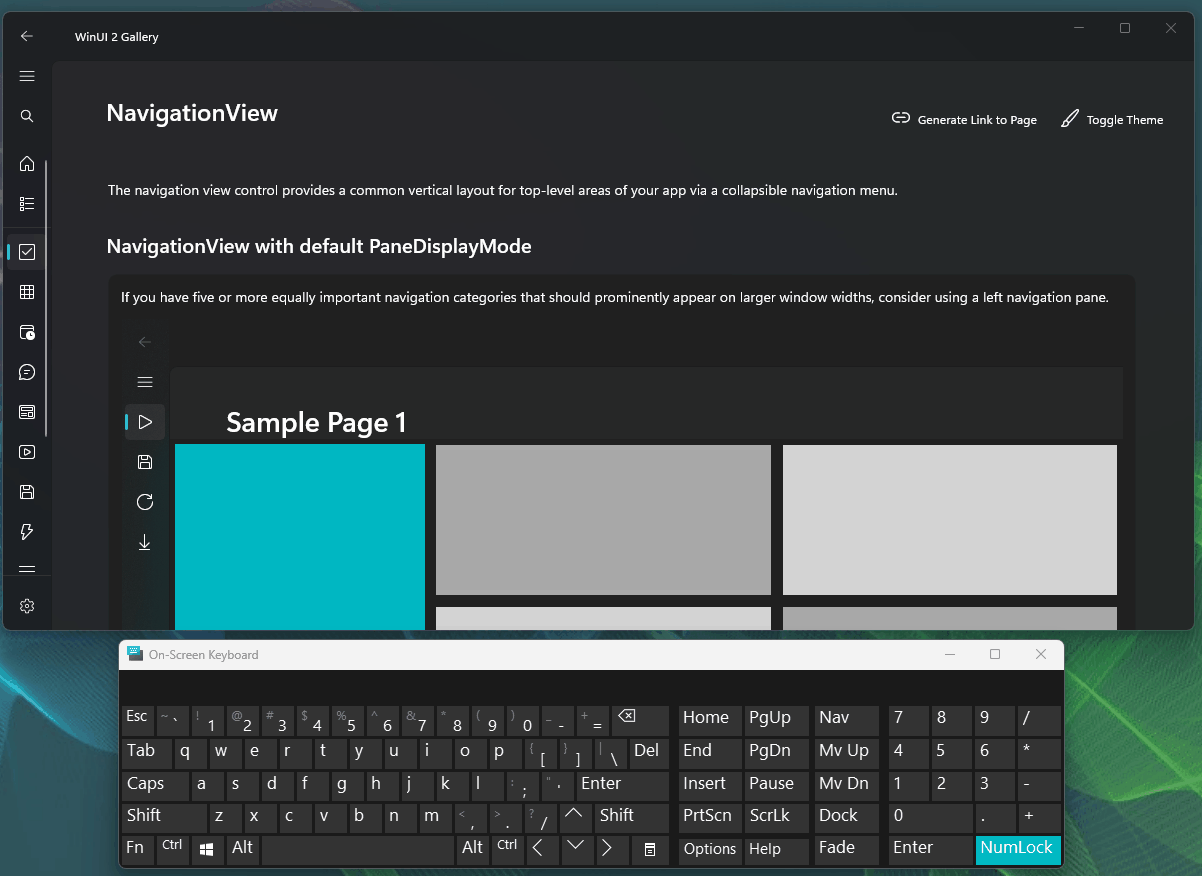Screen dimensions: 1202x876
Task: Click the numpad Enter key beside NumLock
Action: [931, 850]
